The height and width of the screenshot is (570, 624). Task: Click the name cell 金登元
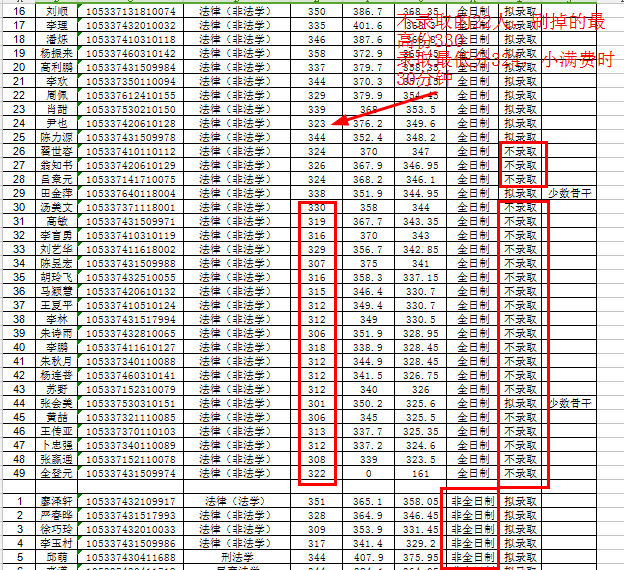click(56, 473)
